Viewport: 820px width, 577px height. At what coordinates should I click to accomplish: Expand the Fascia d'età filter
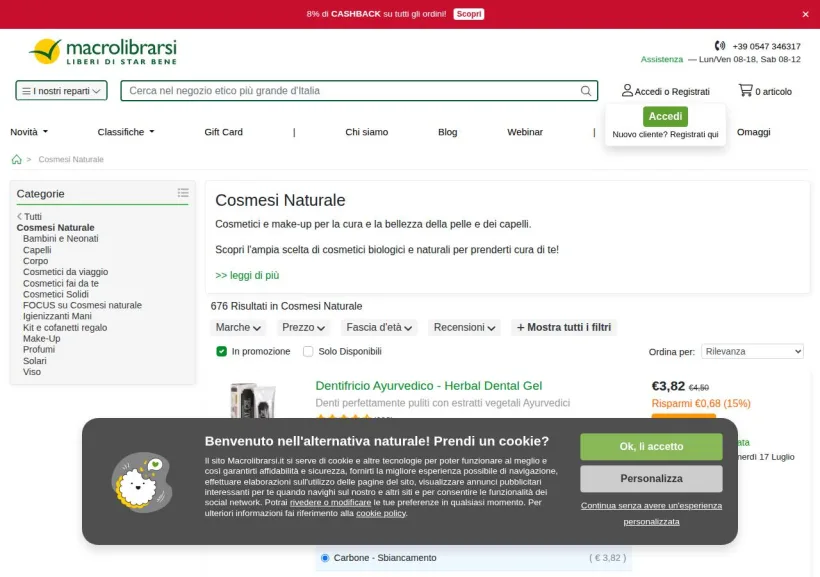[x=379, y=327]
